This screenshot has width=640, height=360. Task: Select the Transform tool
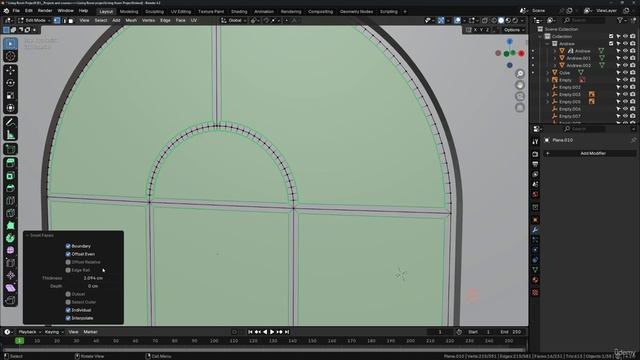[x=11, y=108]
